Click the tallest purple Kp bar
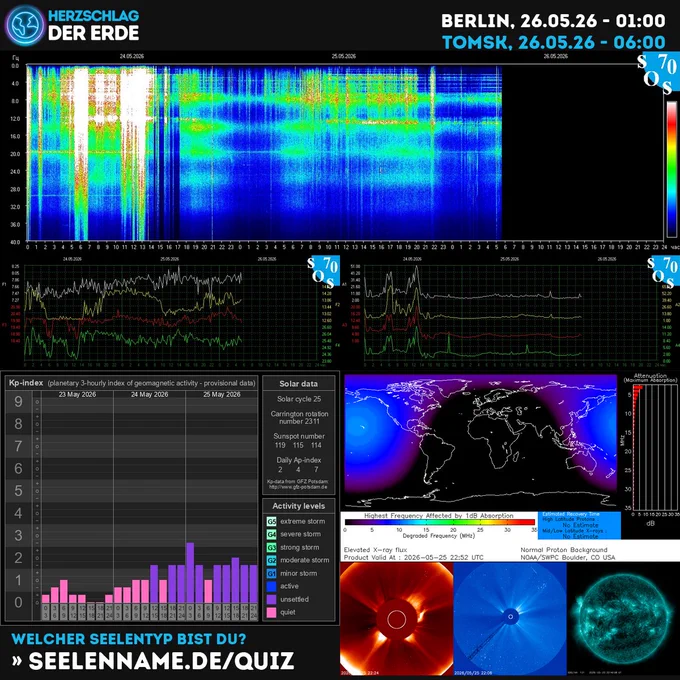 tap(190, 572)
